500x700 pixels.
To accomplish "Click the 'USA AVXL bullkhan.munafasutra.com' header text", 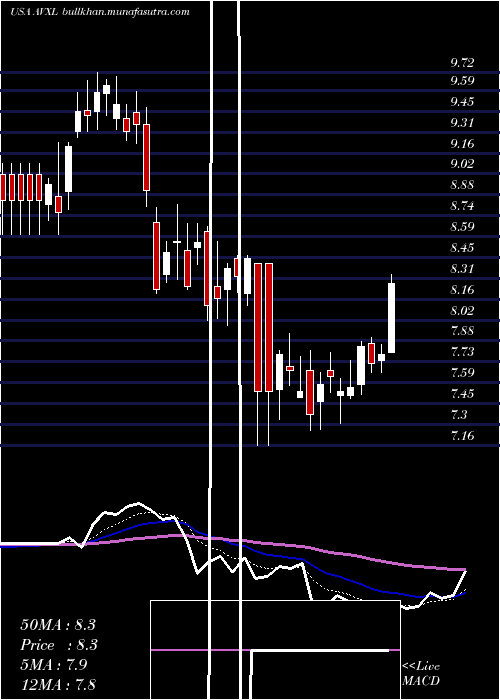I will click(100, 12).
